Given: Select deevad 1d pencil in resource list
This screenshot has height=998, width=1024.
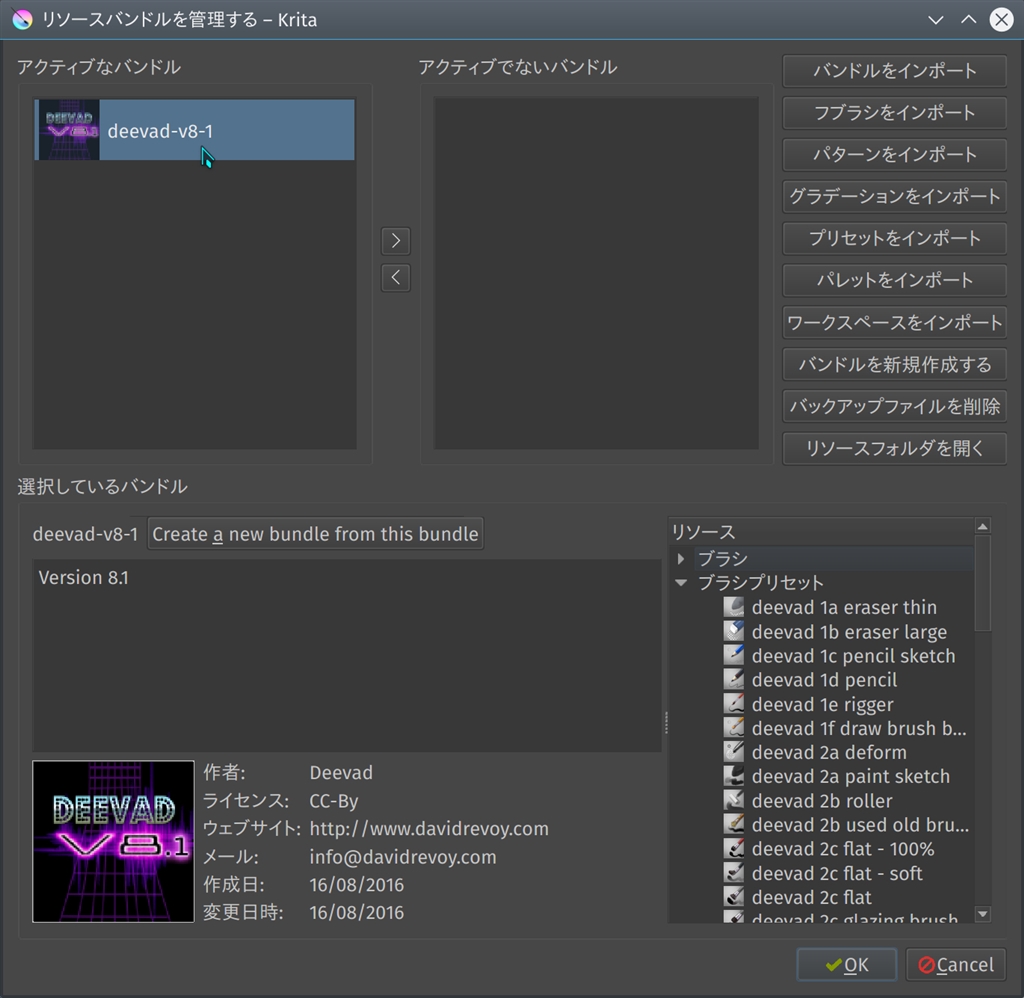Looking at the screenshot, I should [x=824, y=680].
